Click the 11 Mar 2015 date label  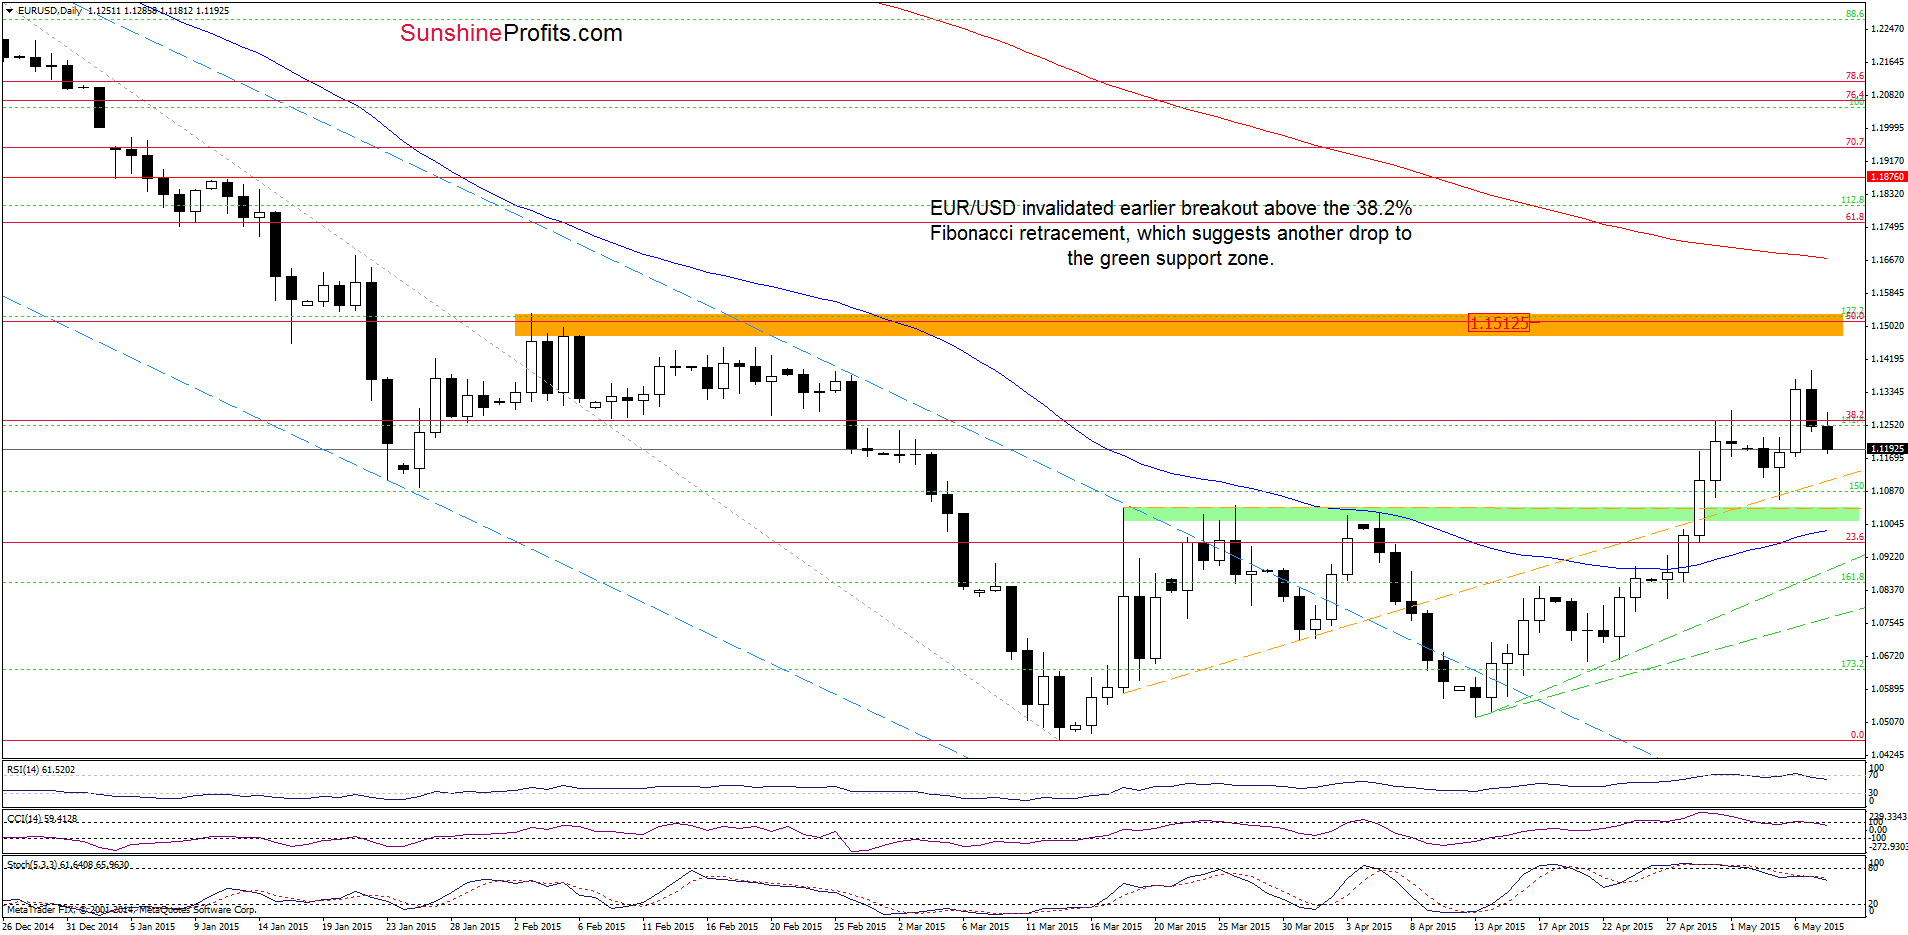click(x=1052, y=927)
